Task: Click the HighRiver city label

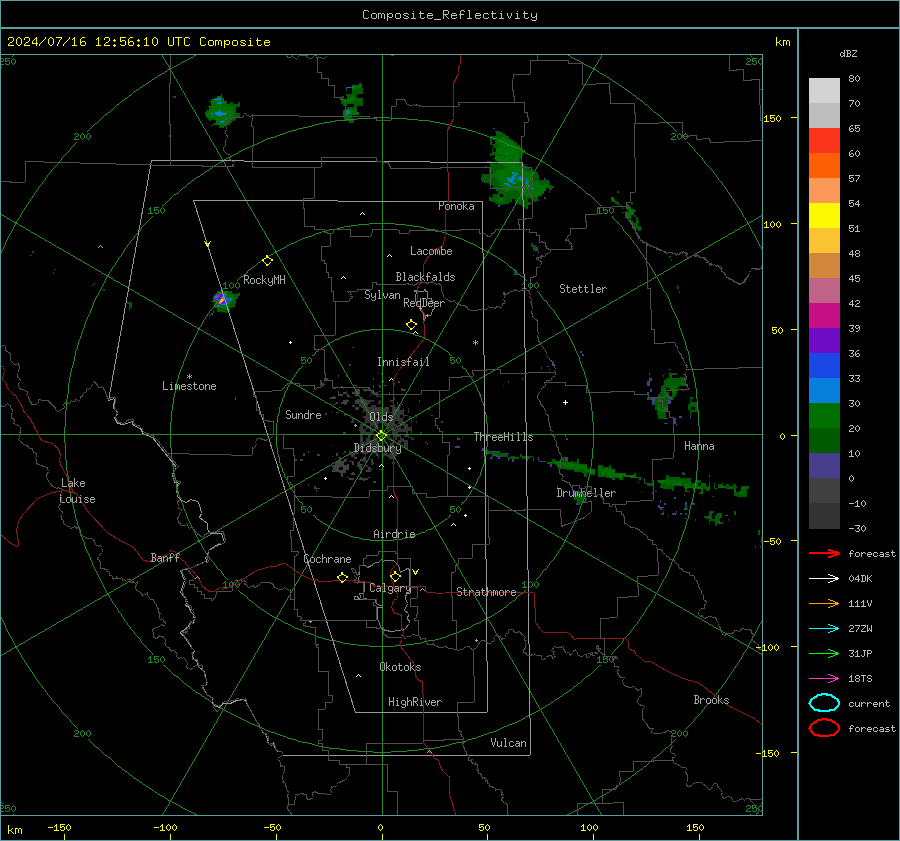Action: (x=415, y=702)
